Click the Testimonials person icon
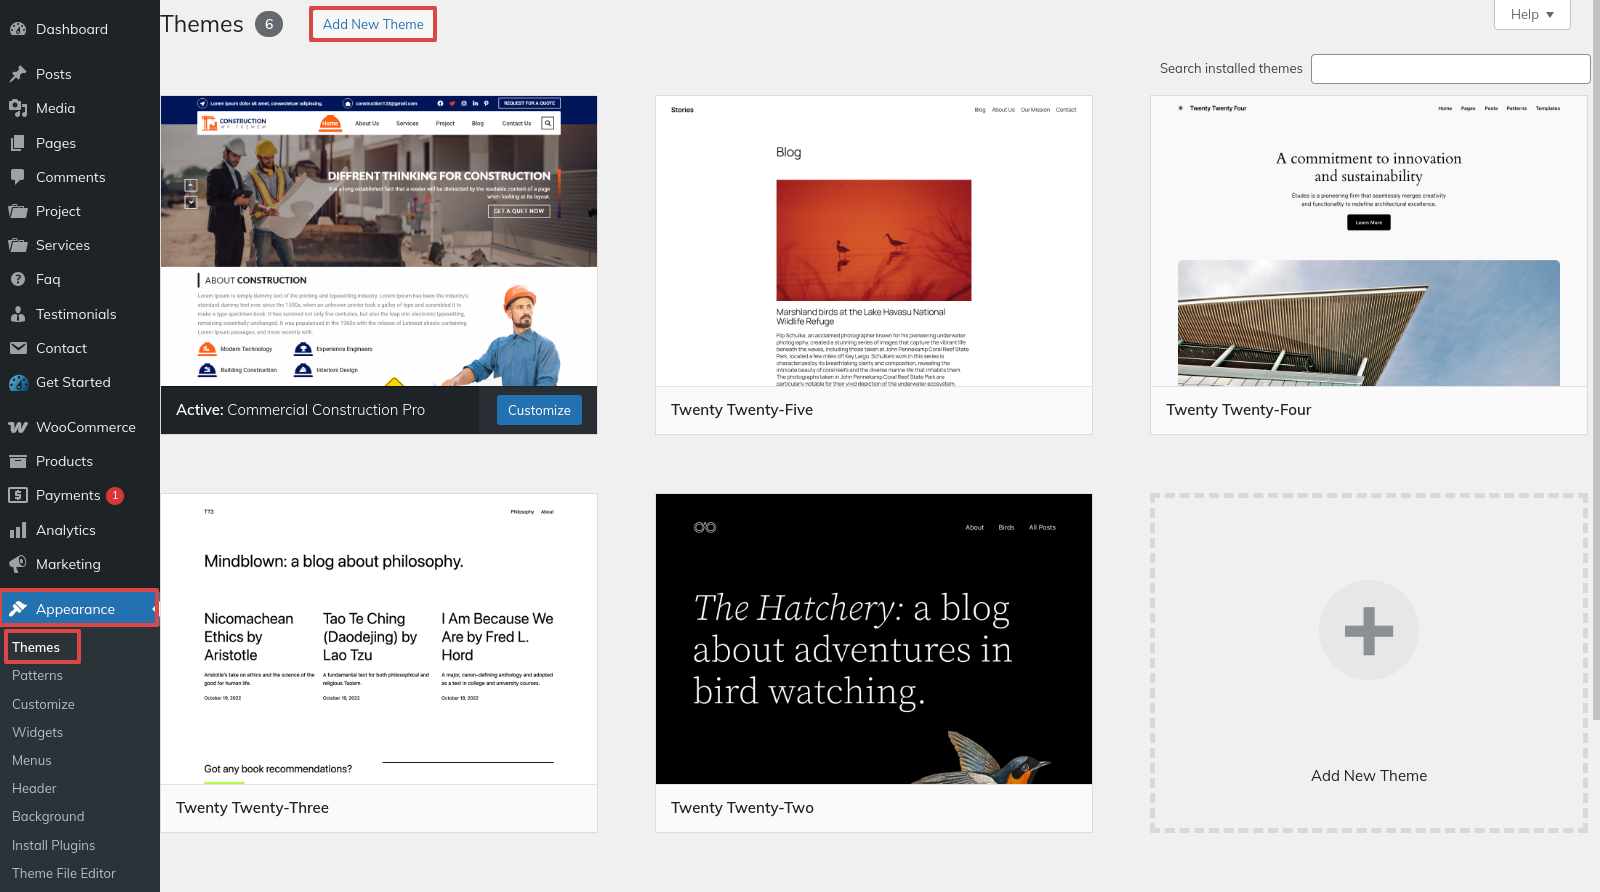 [x=18, y=314]
